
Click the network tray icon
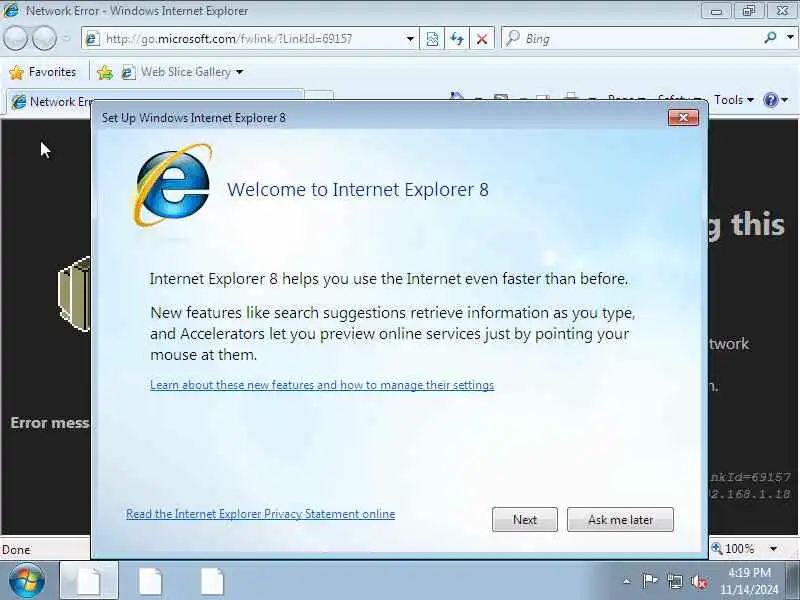pyautogui.click(x=674, y=581)
